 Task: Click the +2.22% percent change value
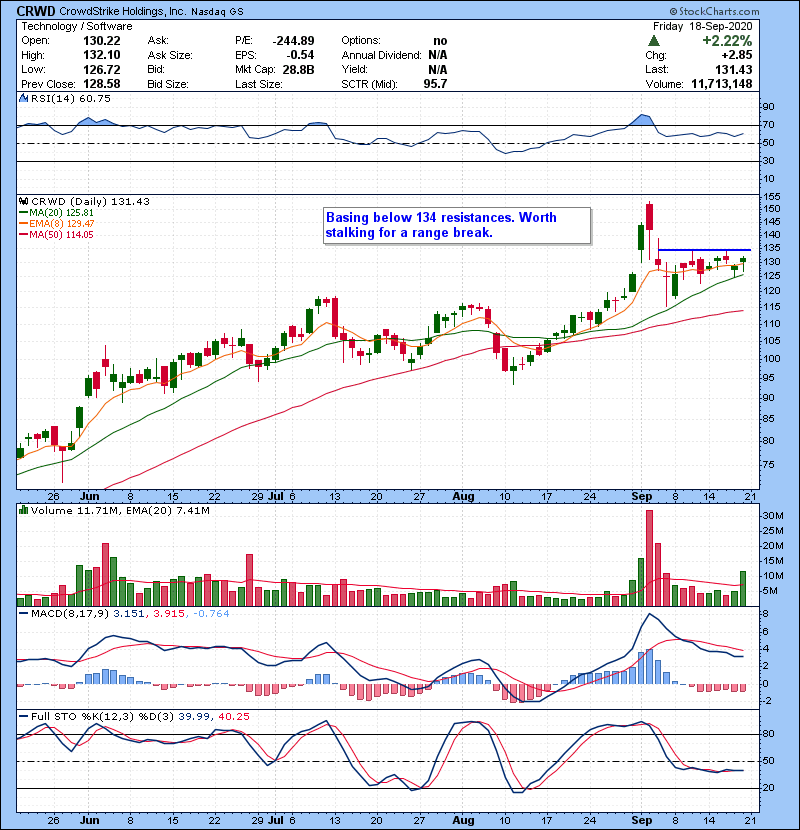click(x=727, y=41)
